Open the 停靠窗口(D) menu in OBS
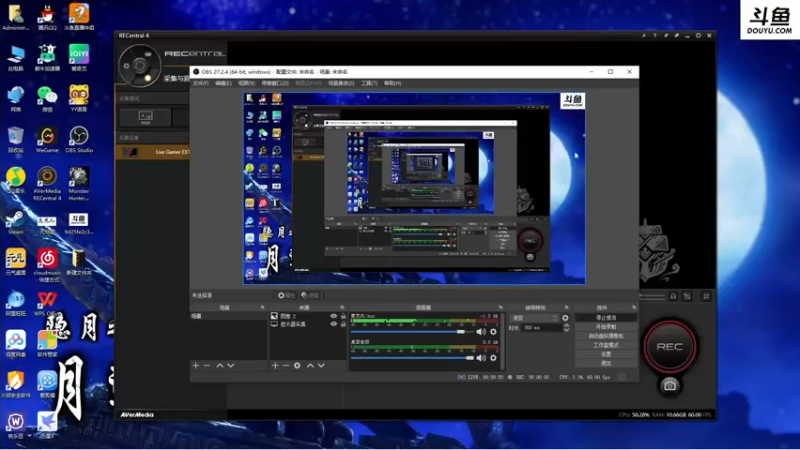 point(275,83)
